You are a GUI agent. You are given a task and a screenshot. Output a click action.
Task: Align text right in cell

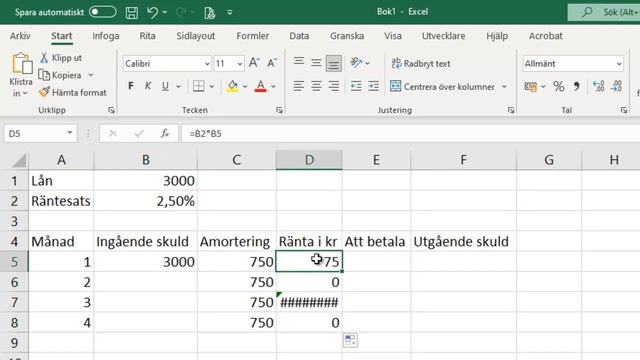334,86
